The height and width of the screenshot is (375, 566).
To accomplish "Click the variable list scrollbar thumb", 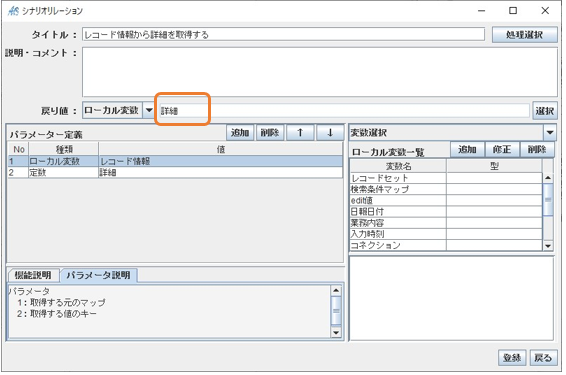I will (548, 200).
